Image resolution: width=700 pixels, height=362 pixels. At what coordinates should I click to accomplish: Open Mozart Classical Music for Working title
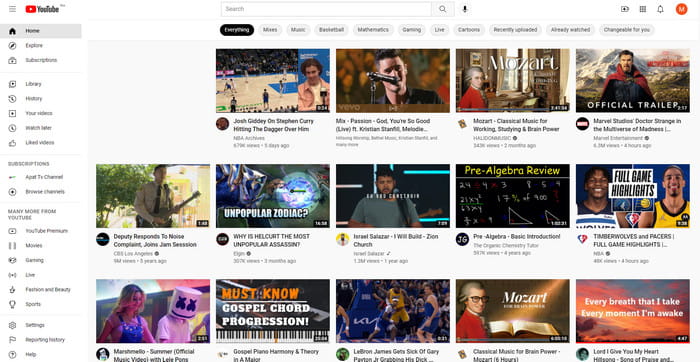[516, 125]
